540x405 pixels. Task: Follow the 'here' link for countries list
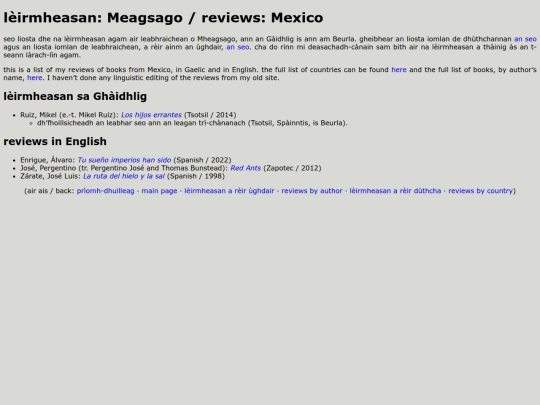click(x=399, y=70)
